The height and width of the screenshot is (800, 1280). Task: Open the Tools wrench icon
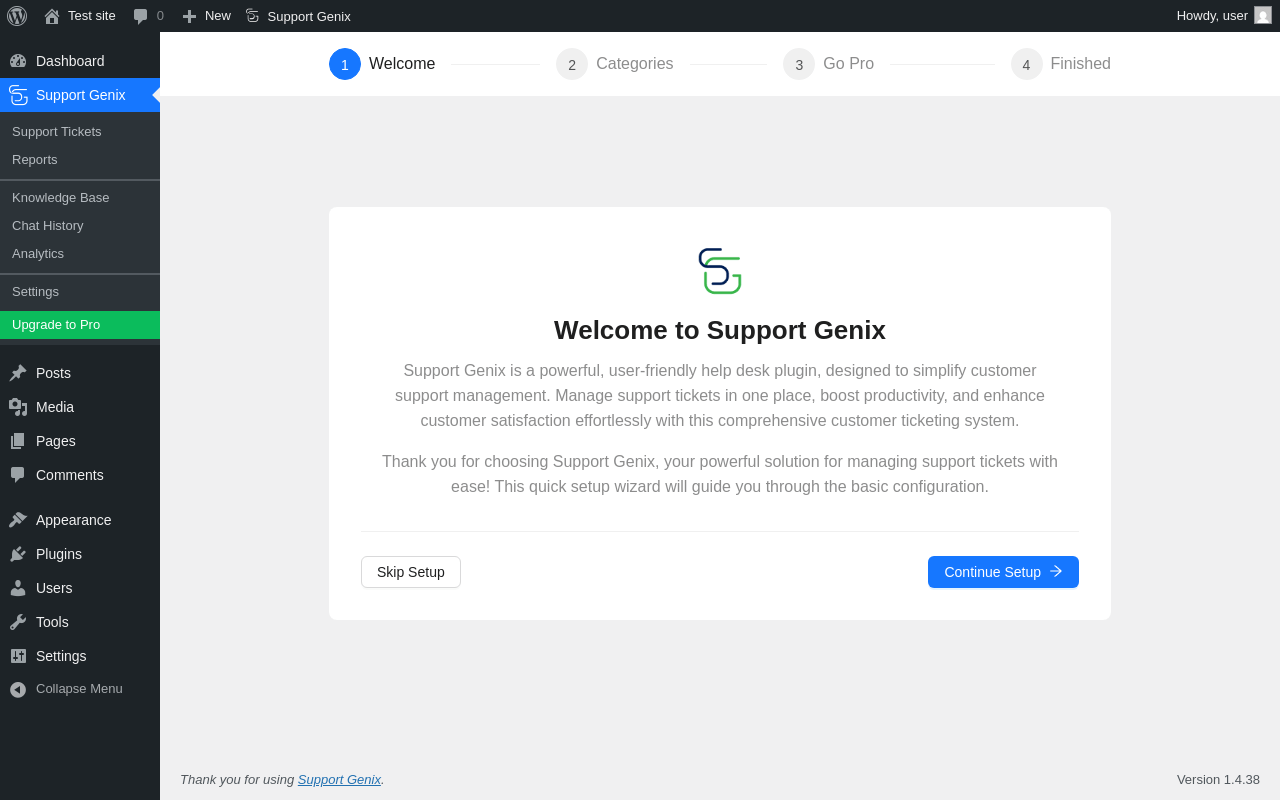(x=18, y=622)
